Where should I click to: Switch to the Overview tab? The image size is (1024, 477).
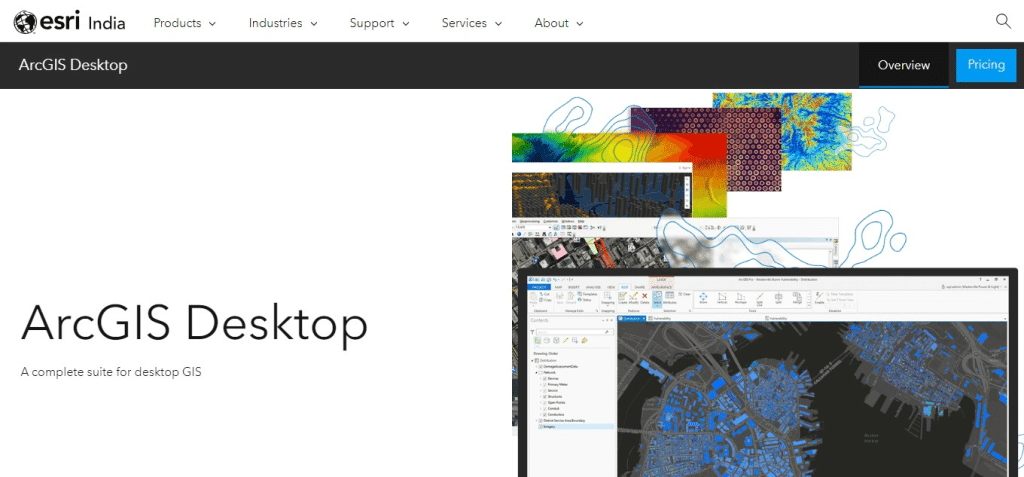(904, 65)
